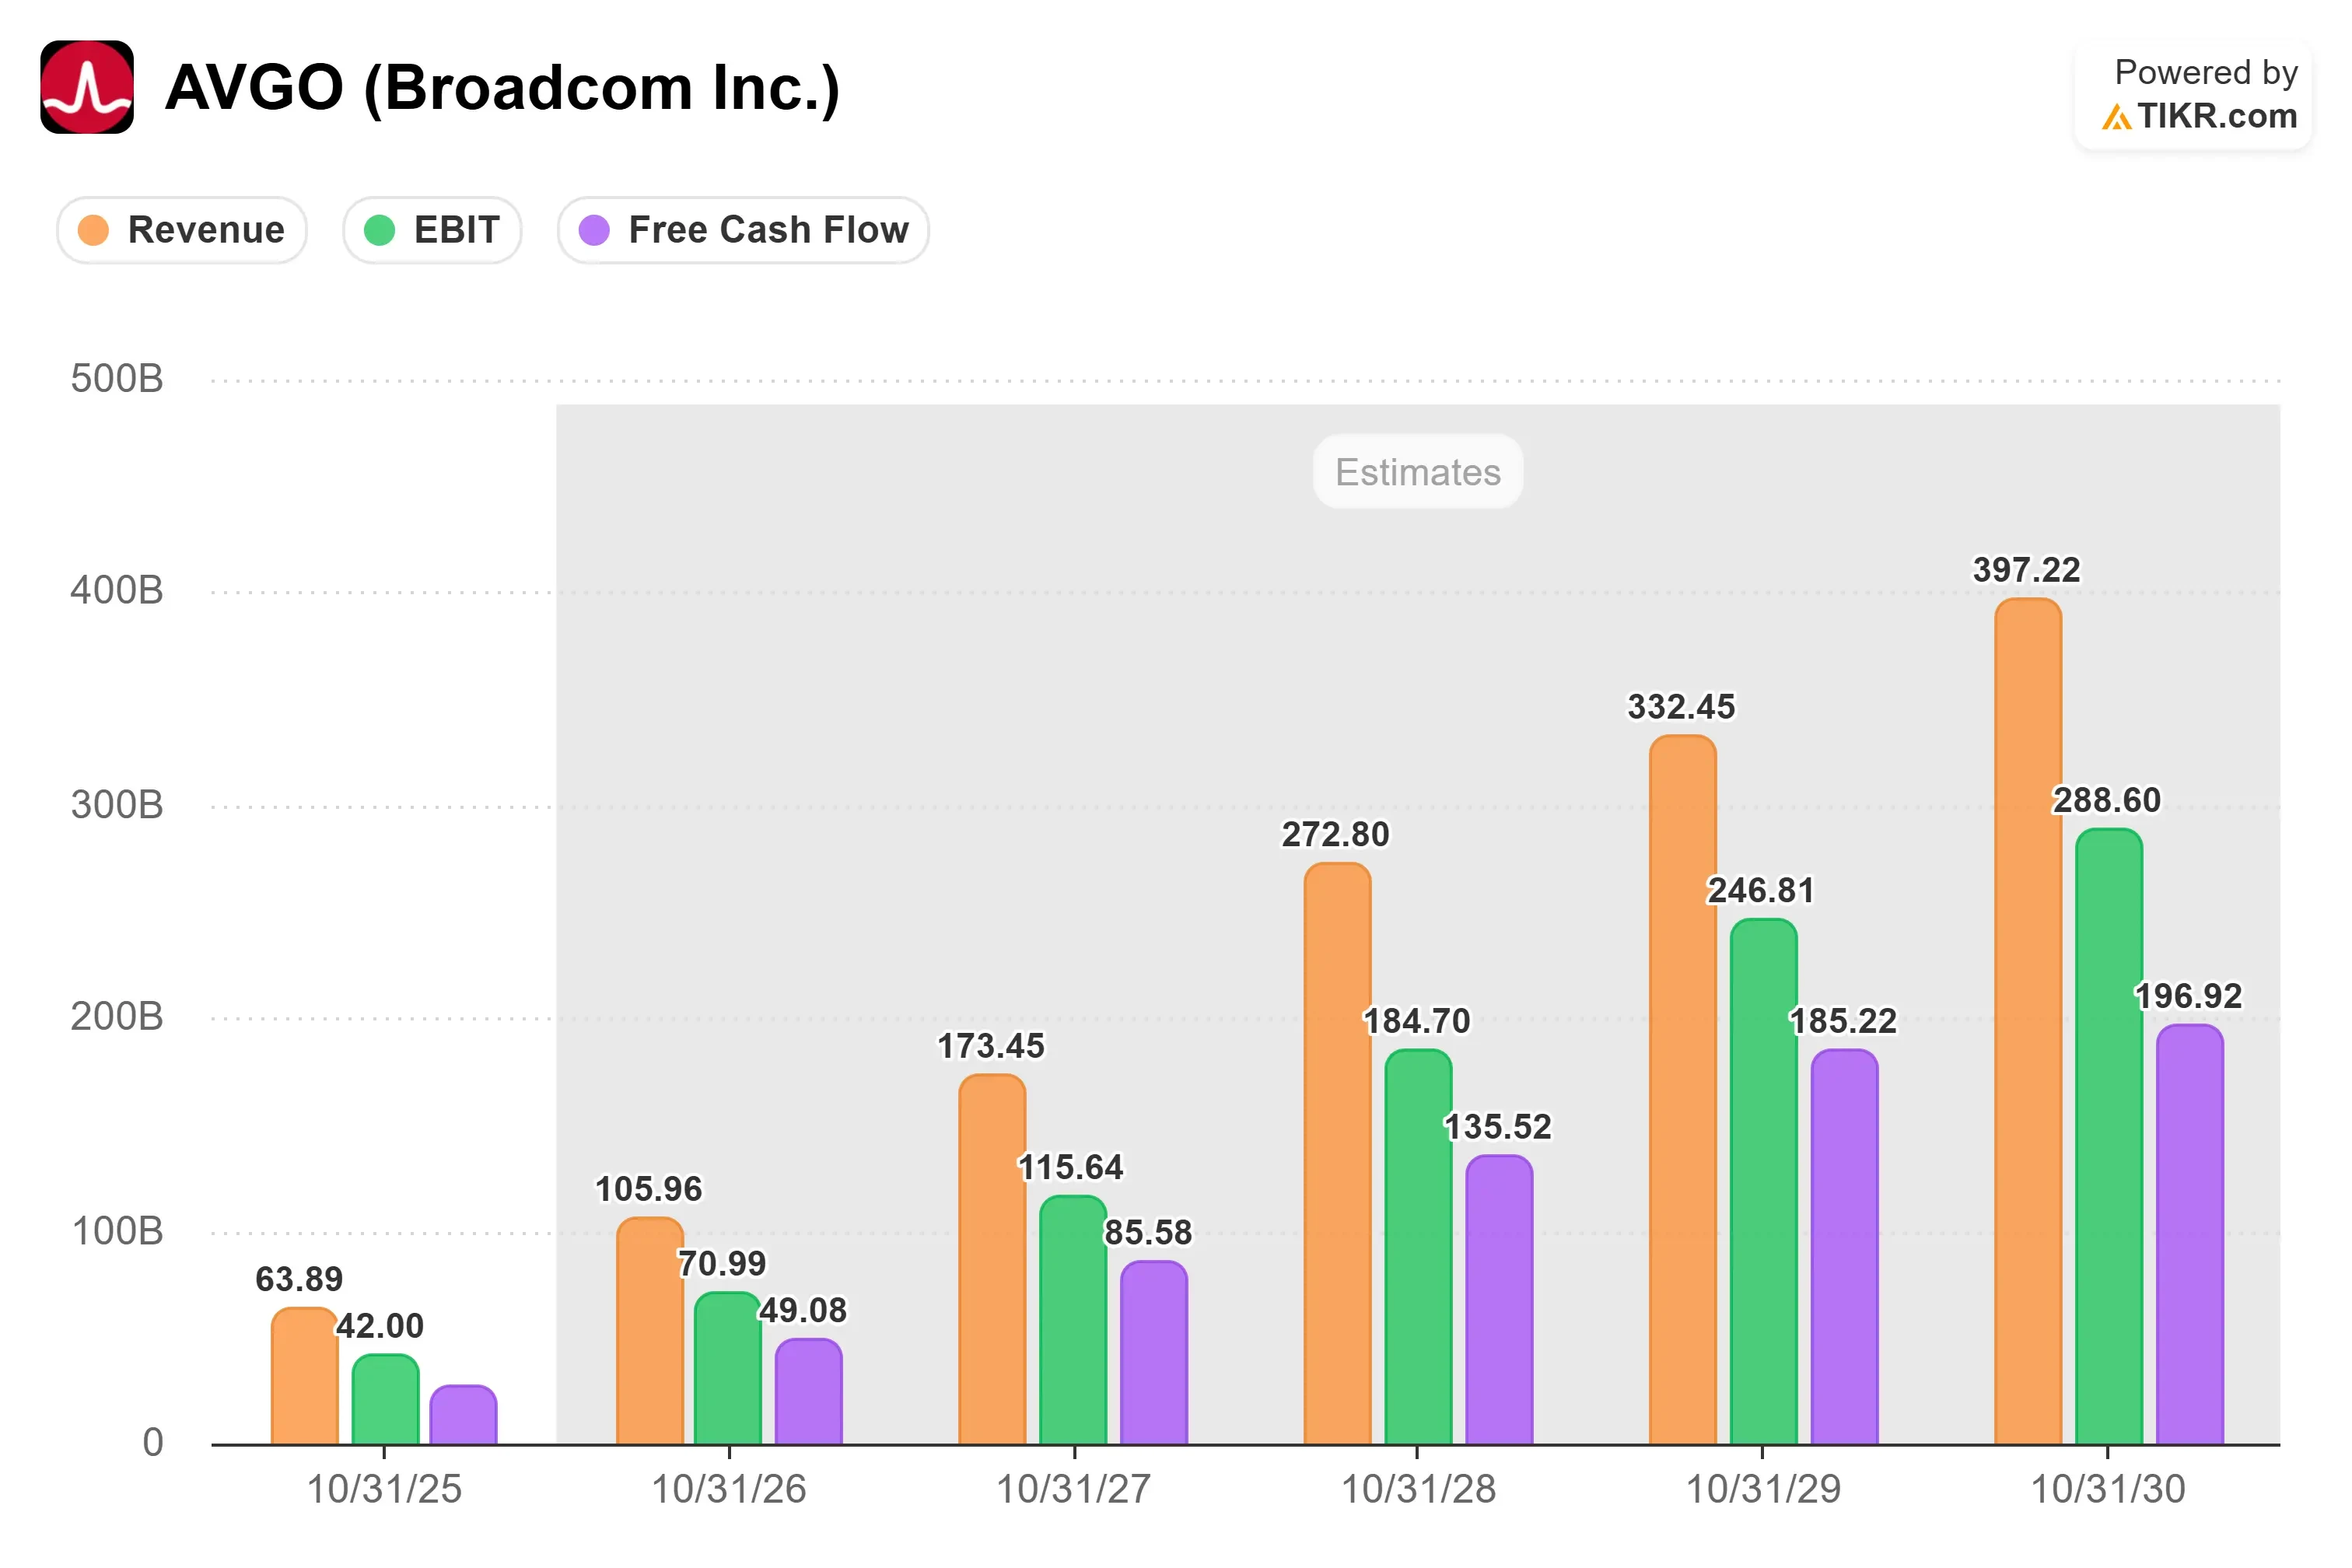Click the Broadcom red logo icon

coord(87,87)
